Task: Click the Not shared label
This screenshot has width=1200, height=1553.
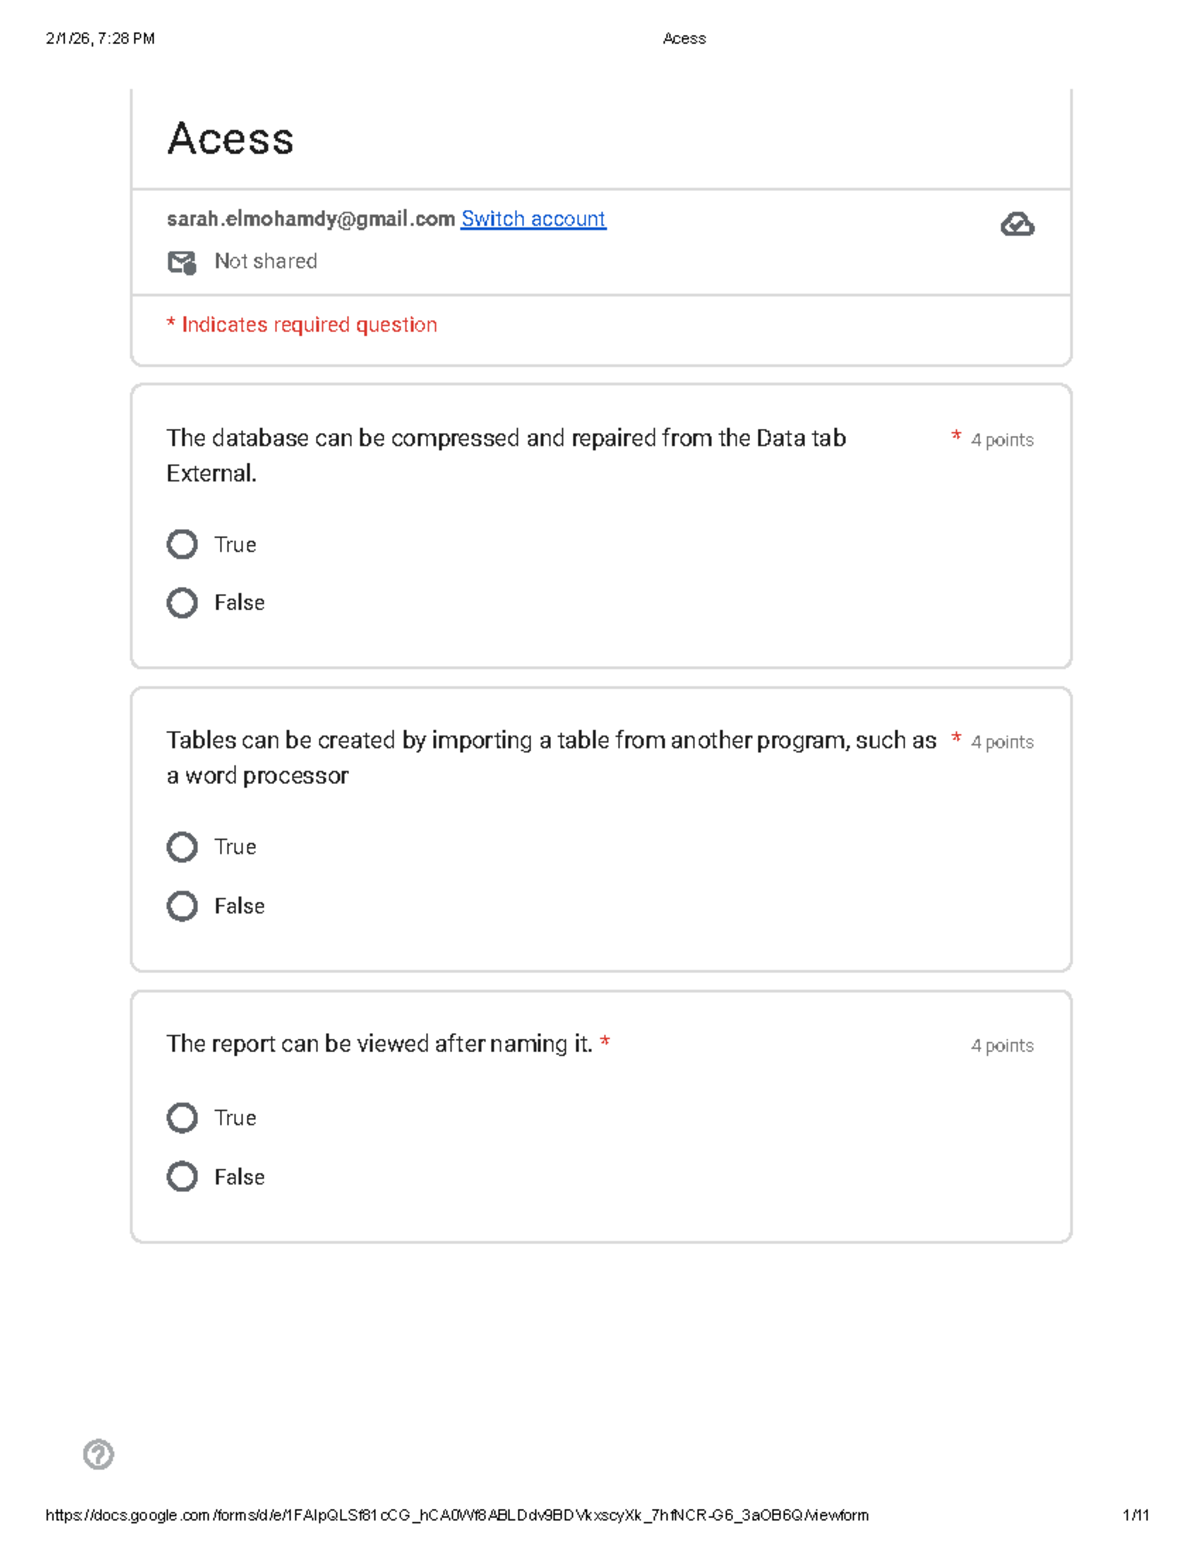Action: 266,261
